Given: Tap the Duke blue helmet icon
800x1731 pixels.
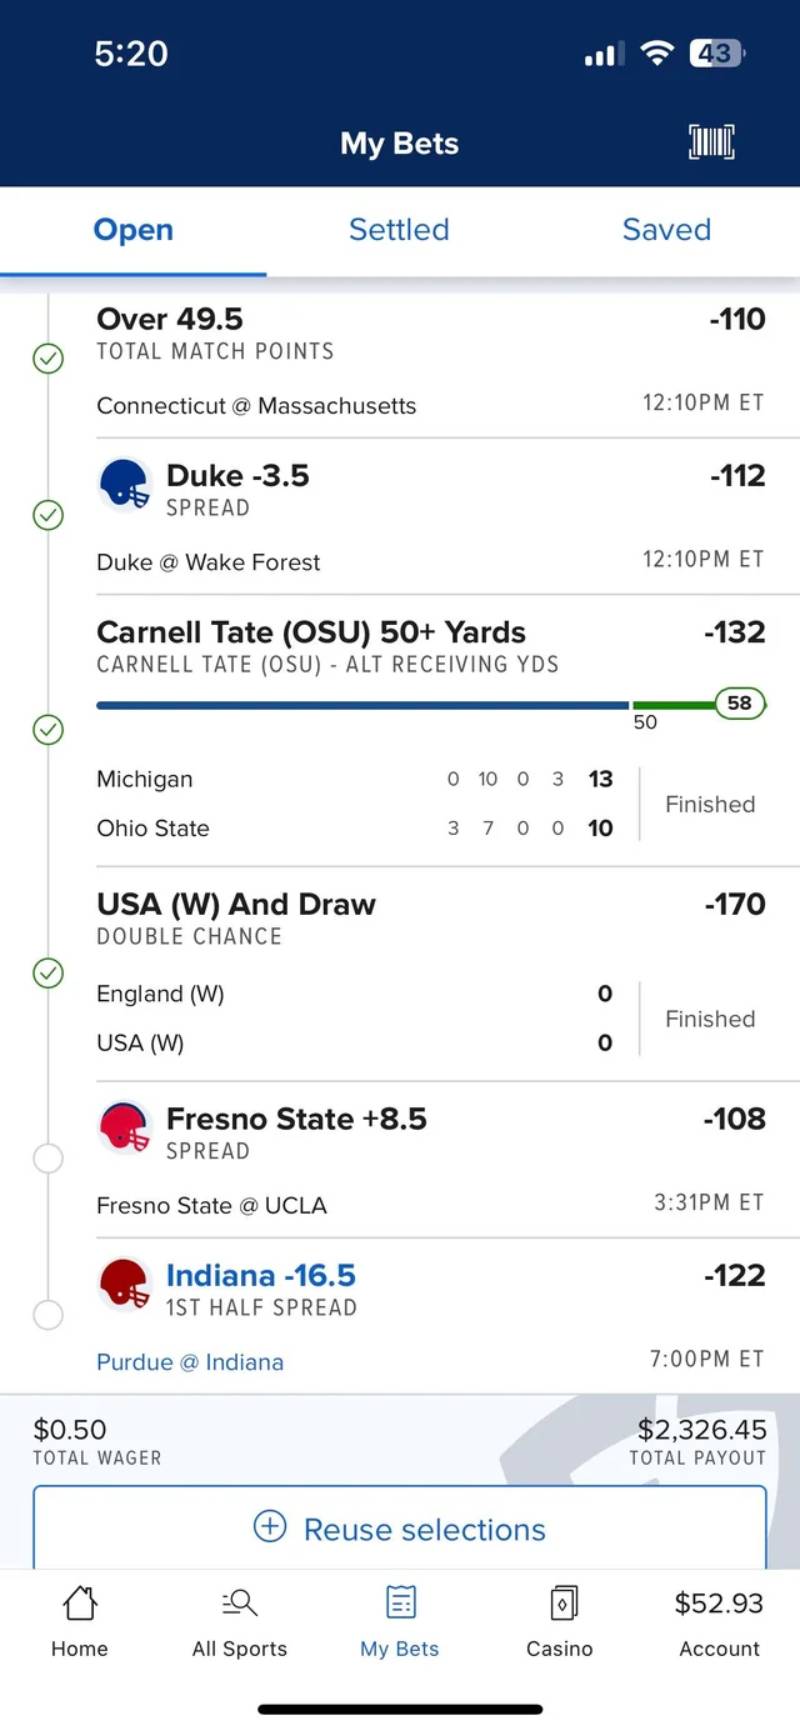Looking at the screenshot, I should coord(125,484).
